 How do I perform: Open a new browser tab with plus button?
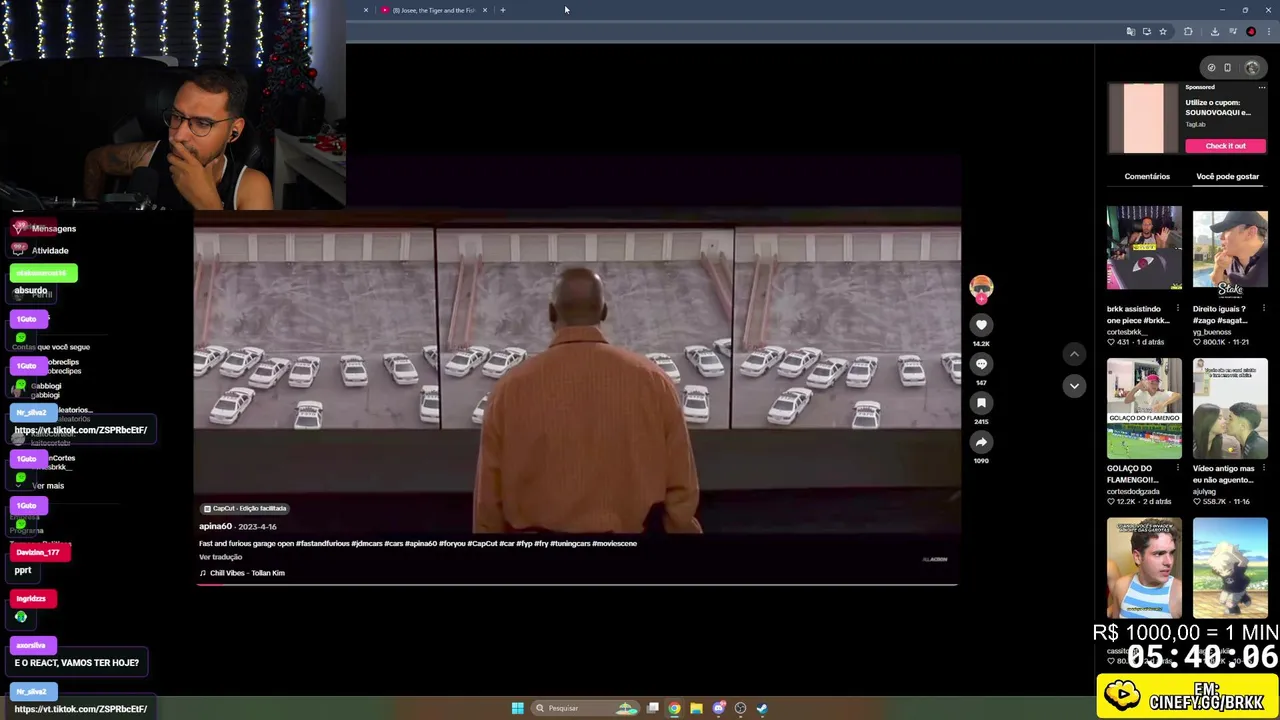(x=502, y=10)
